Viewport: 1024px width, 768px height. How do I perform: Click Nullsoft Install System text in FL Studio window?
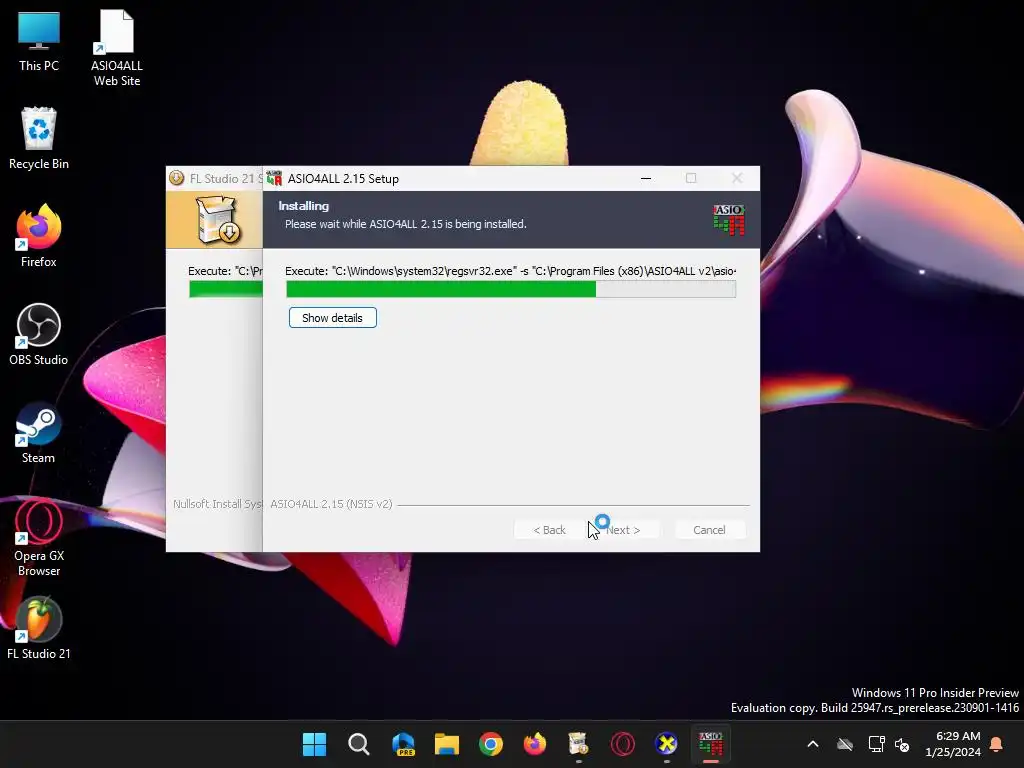coord(217,504)
